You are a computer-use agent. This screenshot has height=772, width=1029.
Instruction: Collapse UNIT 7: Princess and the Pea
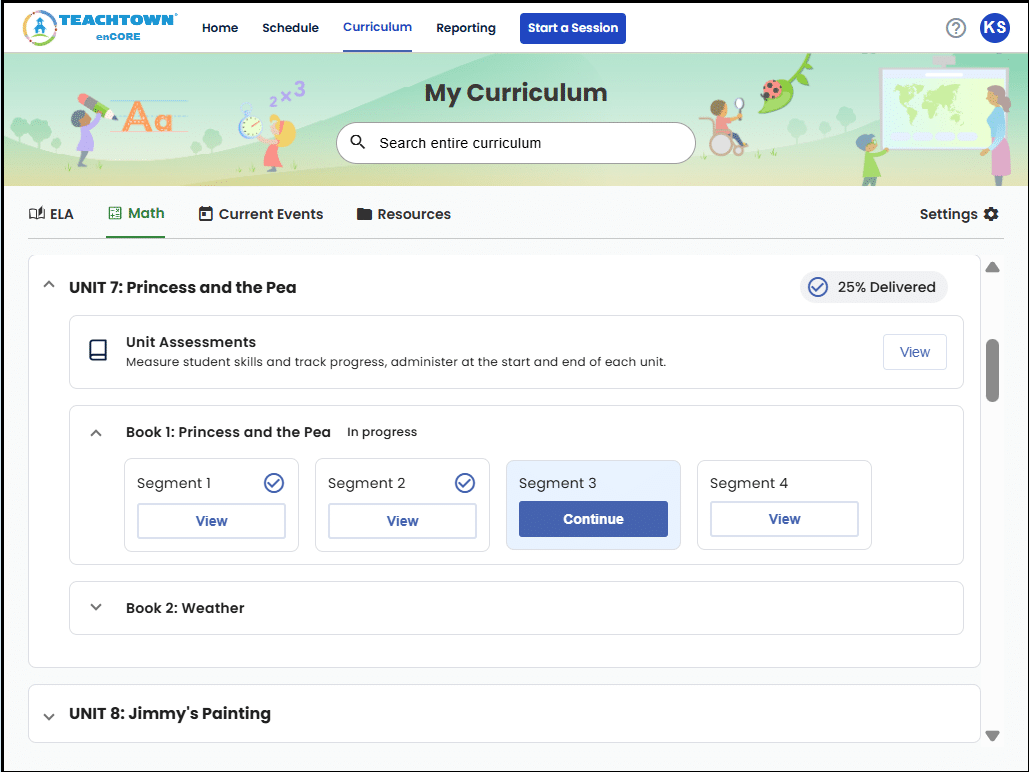click(48, 286)
